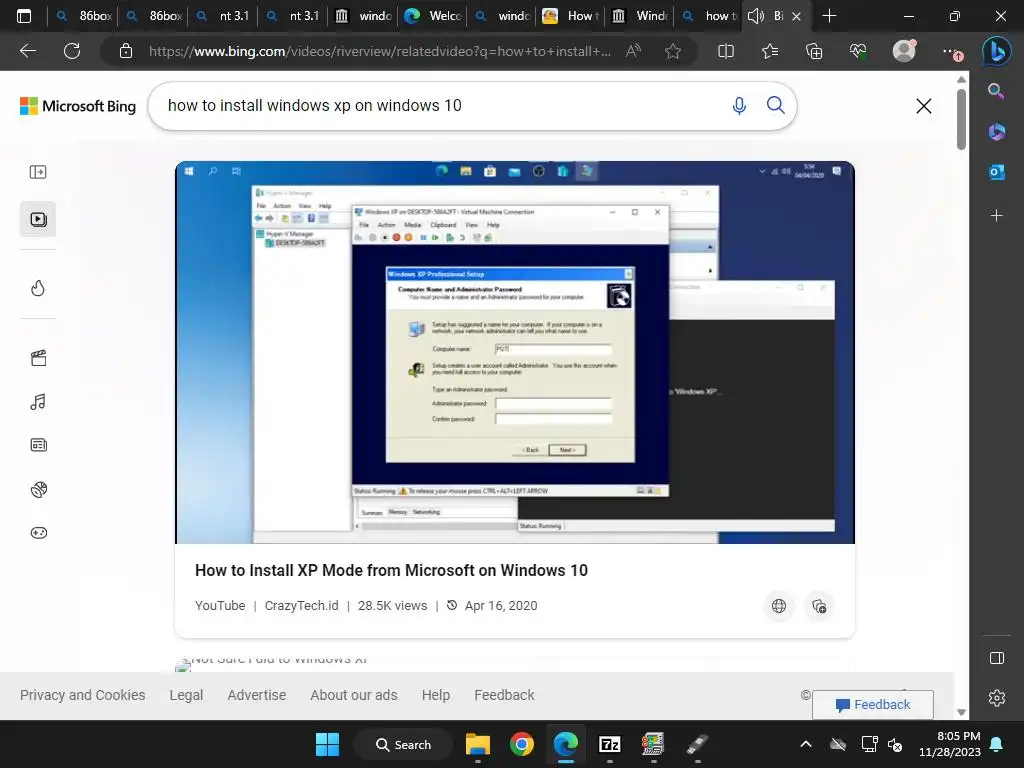This screenshot has width=1024, height=768.
Task: Click the browser address bar URL
Action: click(379, 51)
